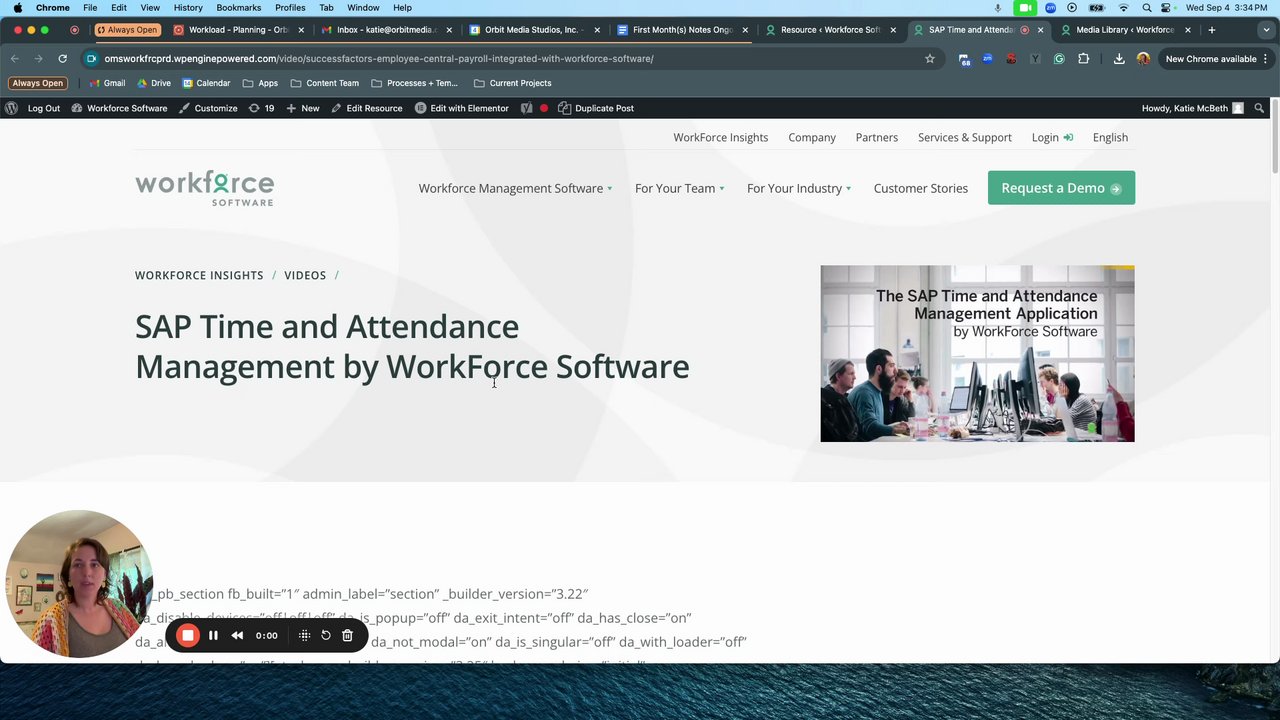Rewind the recording
This screenshot has height=720, width=1280.
[237, 635]
